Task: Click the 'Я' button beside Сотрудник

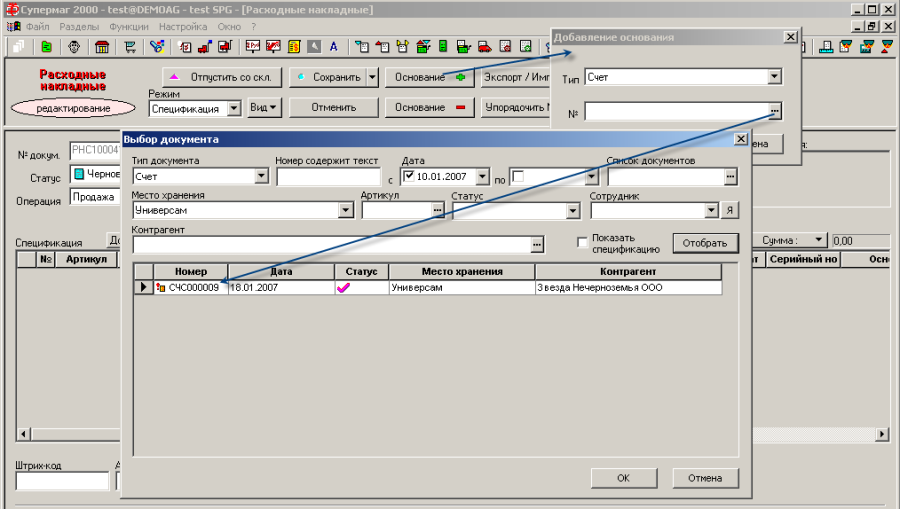Action: click(730, 211)
